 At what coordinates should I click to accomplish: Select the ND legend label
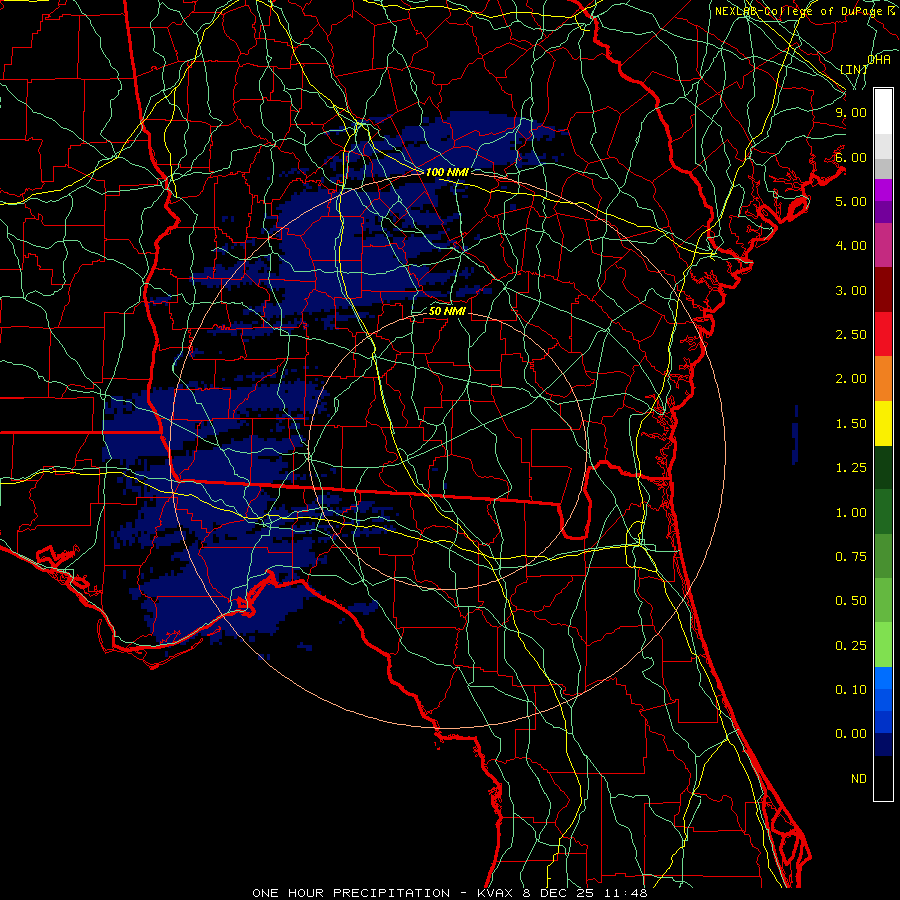[859, 779]
